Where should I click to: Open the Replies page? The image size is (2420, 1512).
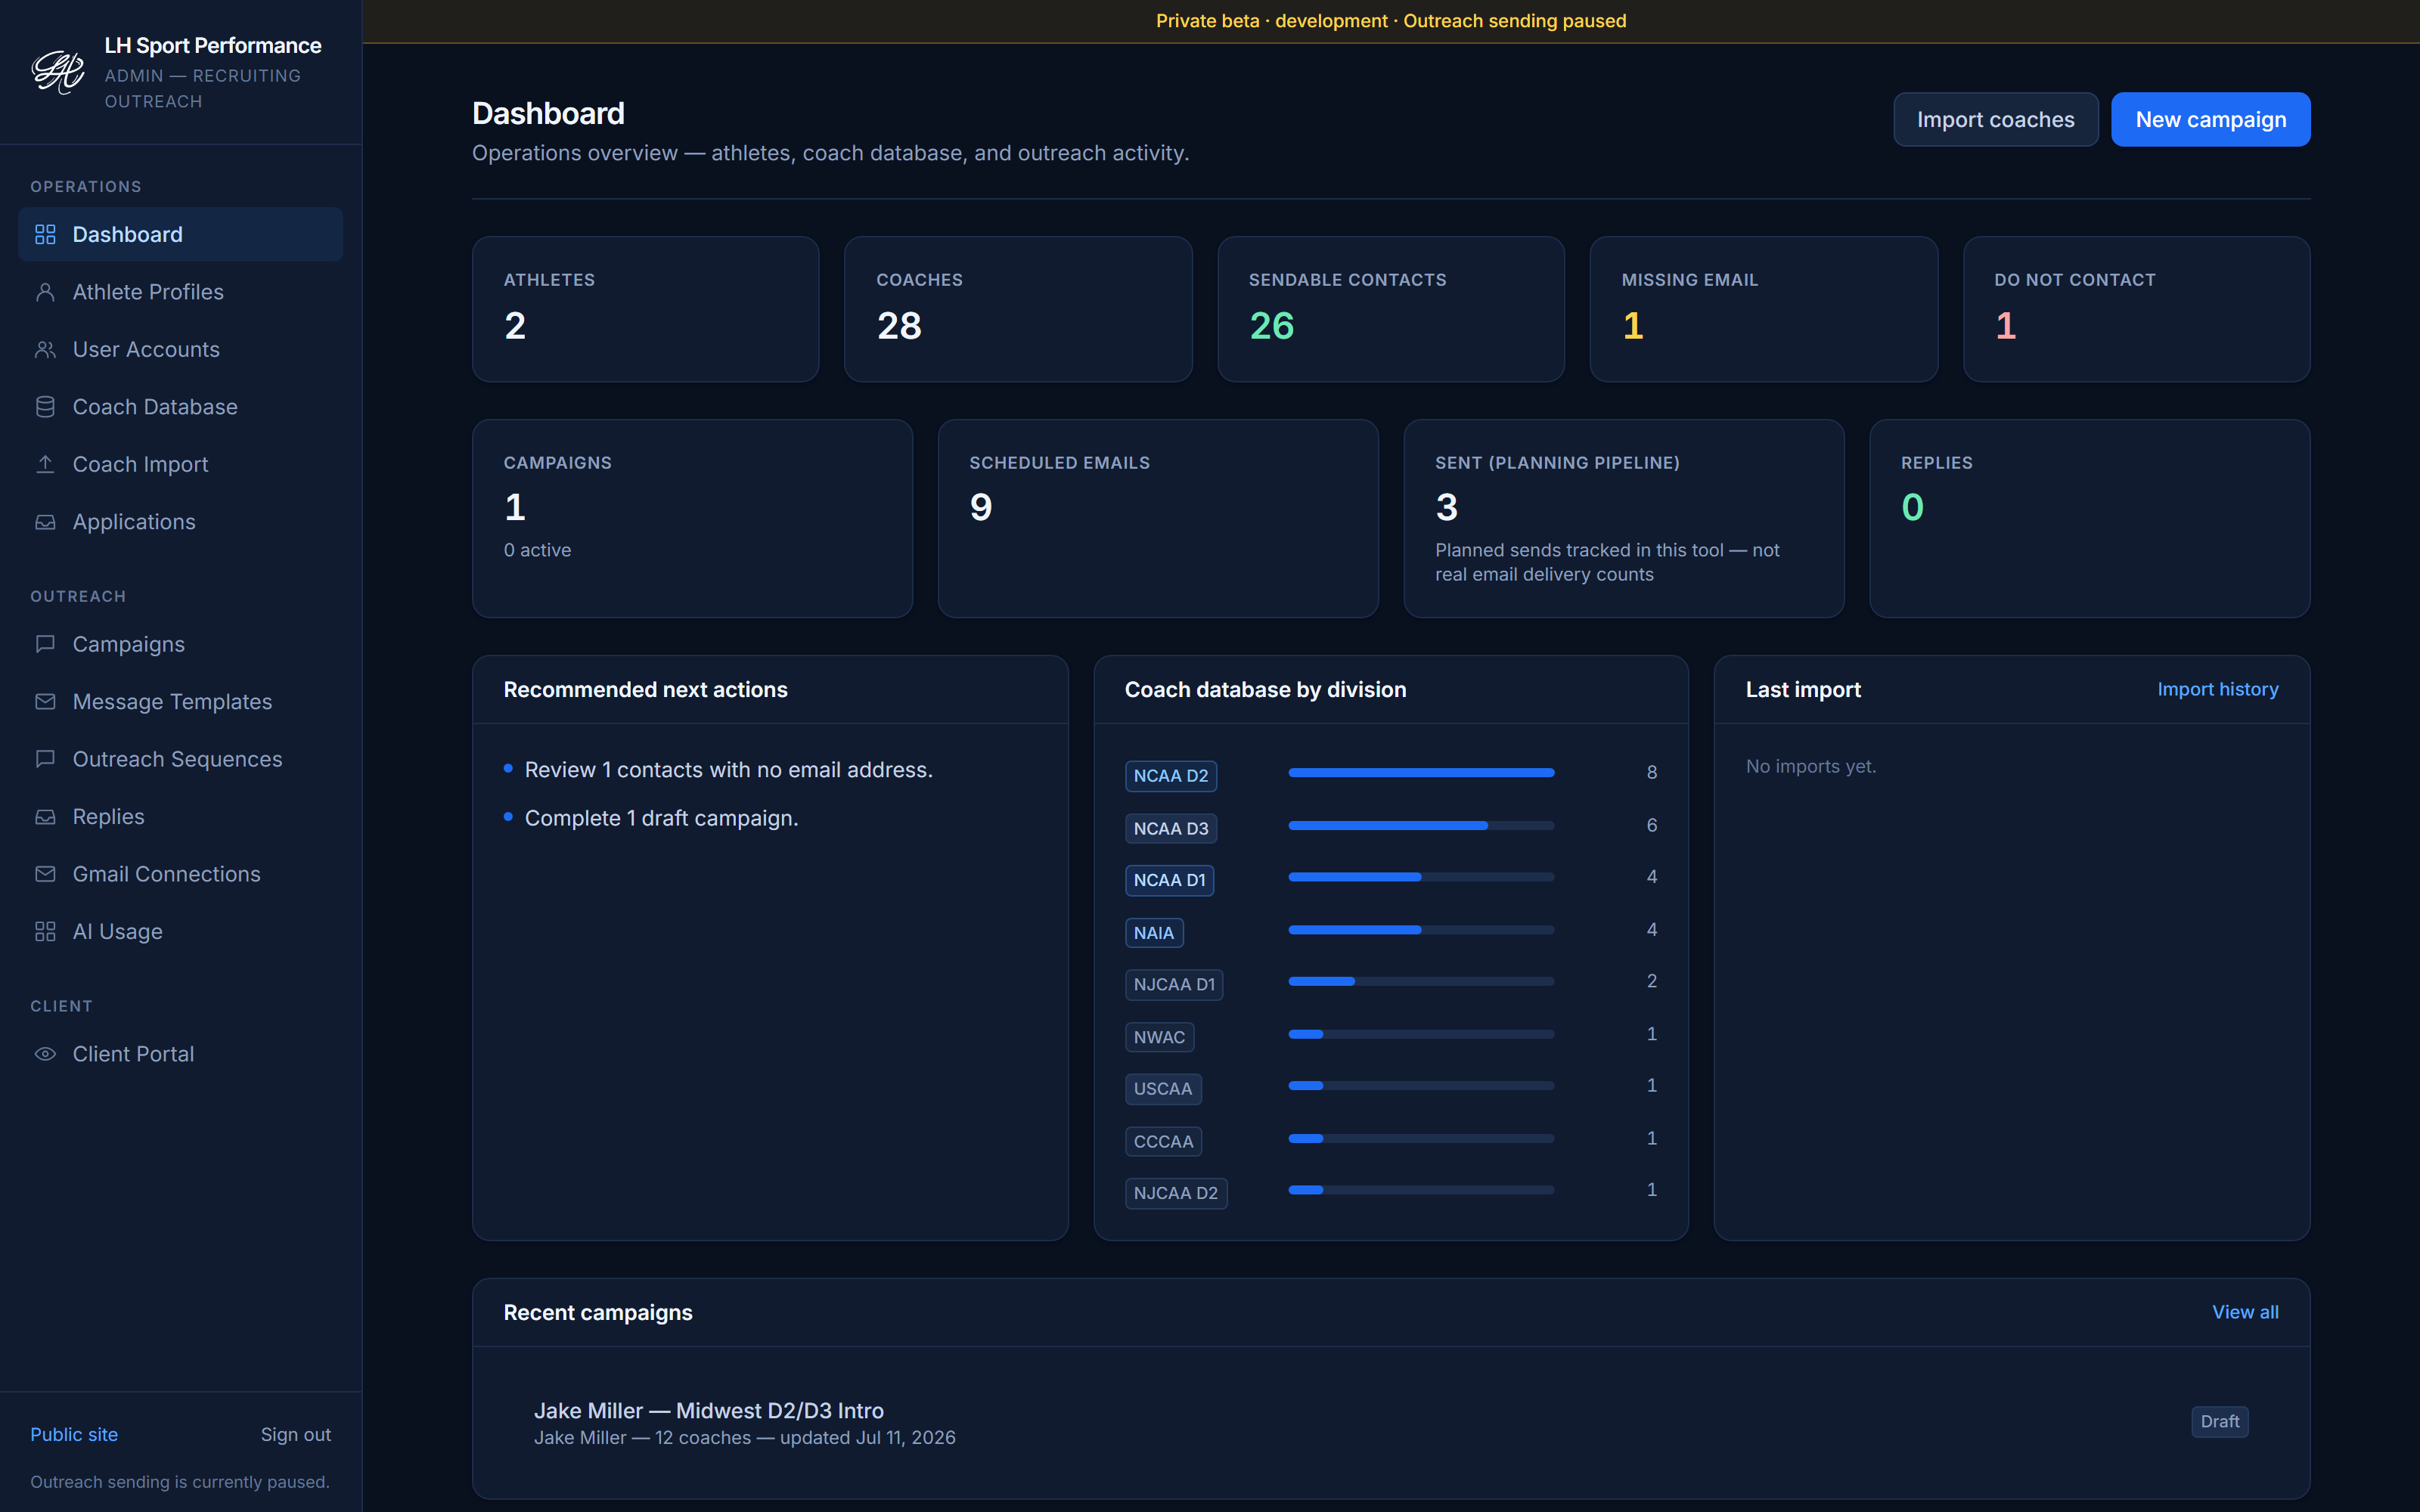click(x=180, y=817)
